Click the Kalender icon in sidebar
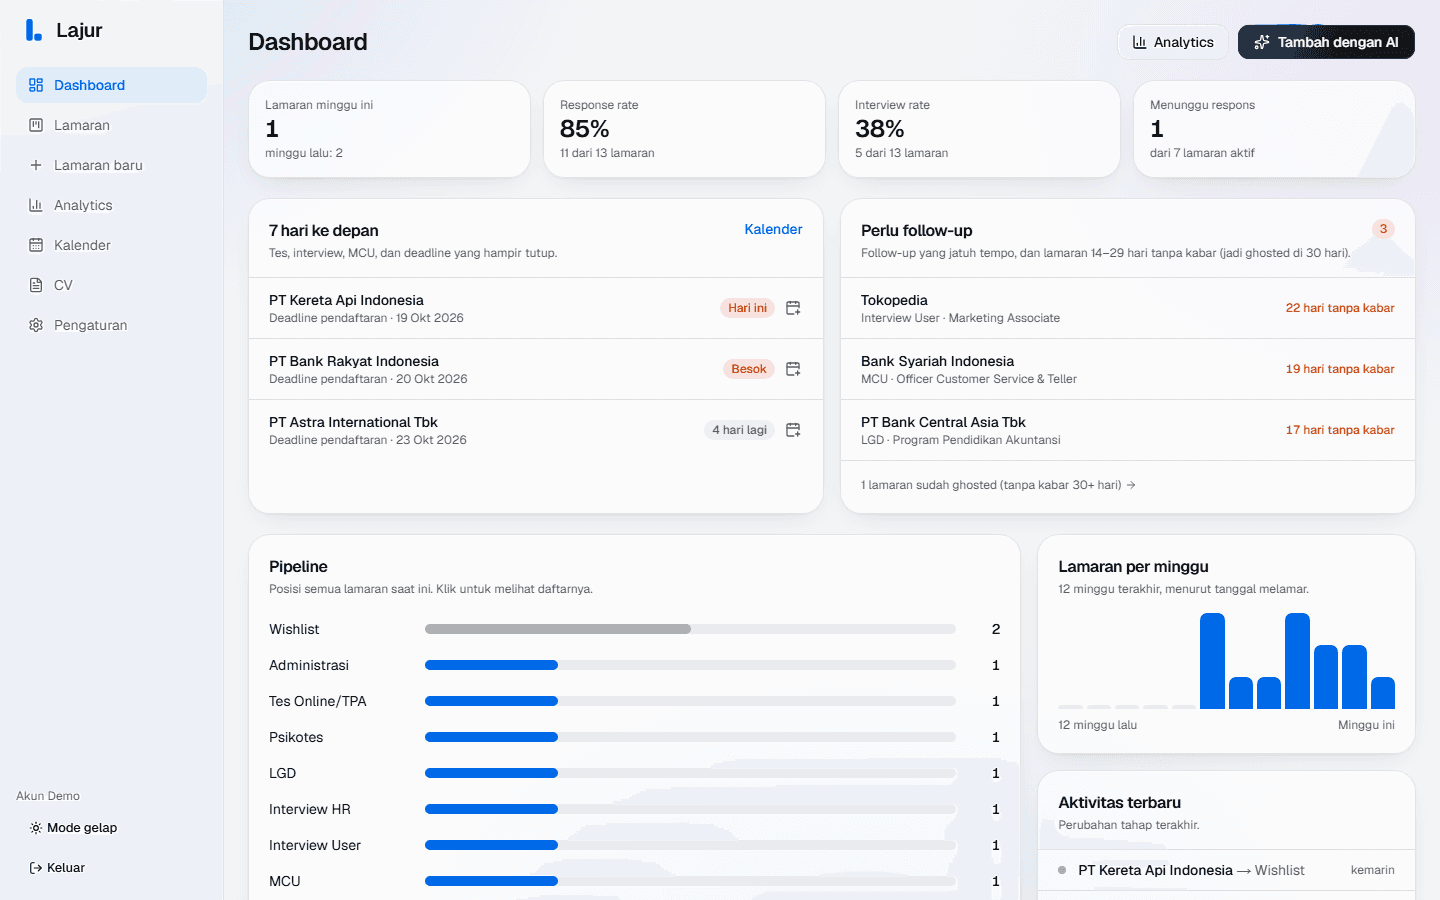The image size is (1440, 900). [x=36, y=245]
